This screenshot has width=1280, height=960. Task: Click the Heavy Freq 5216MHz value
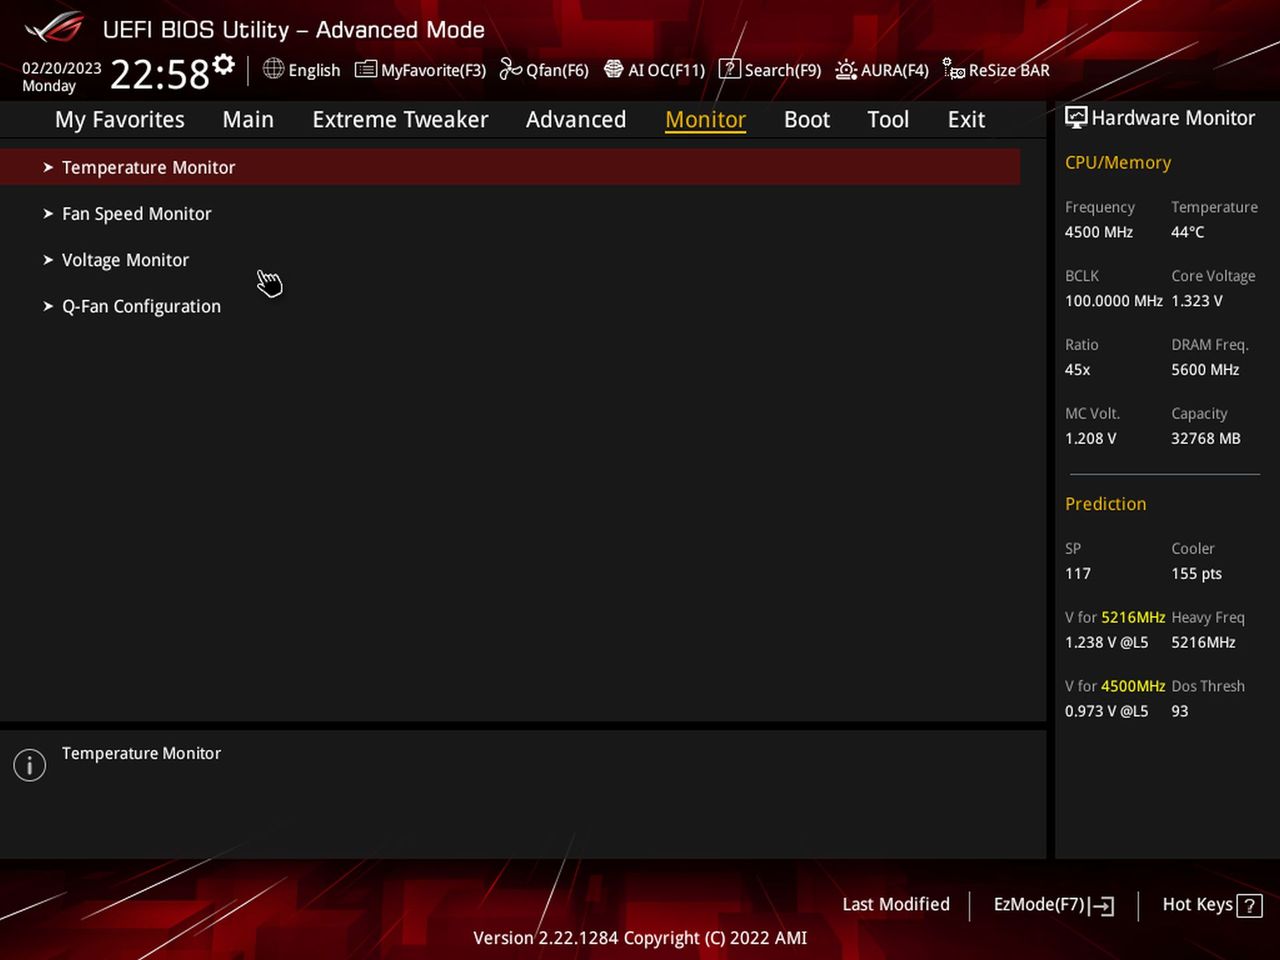(x=1203, y=643)
